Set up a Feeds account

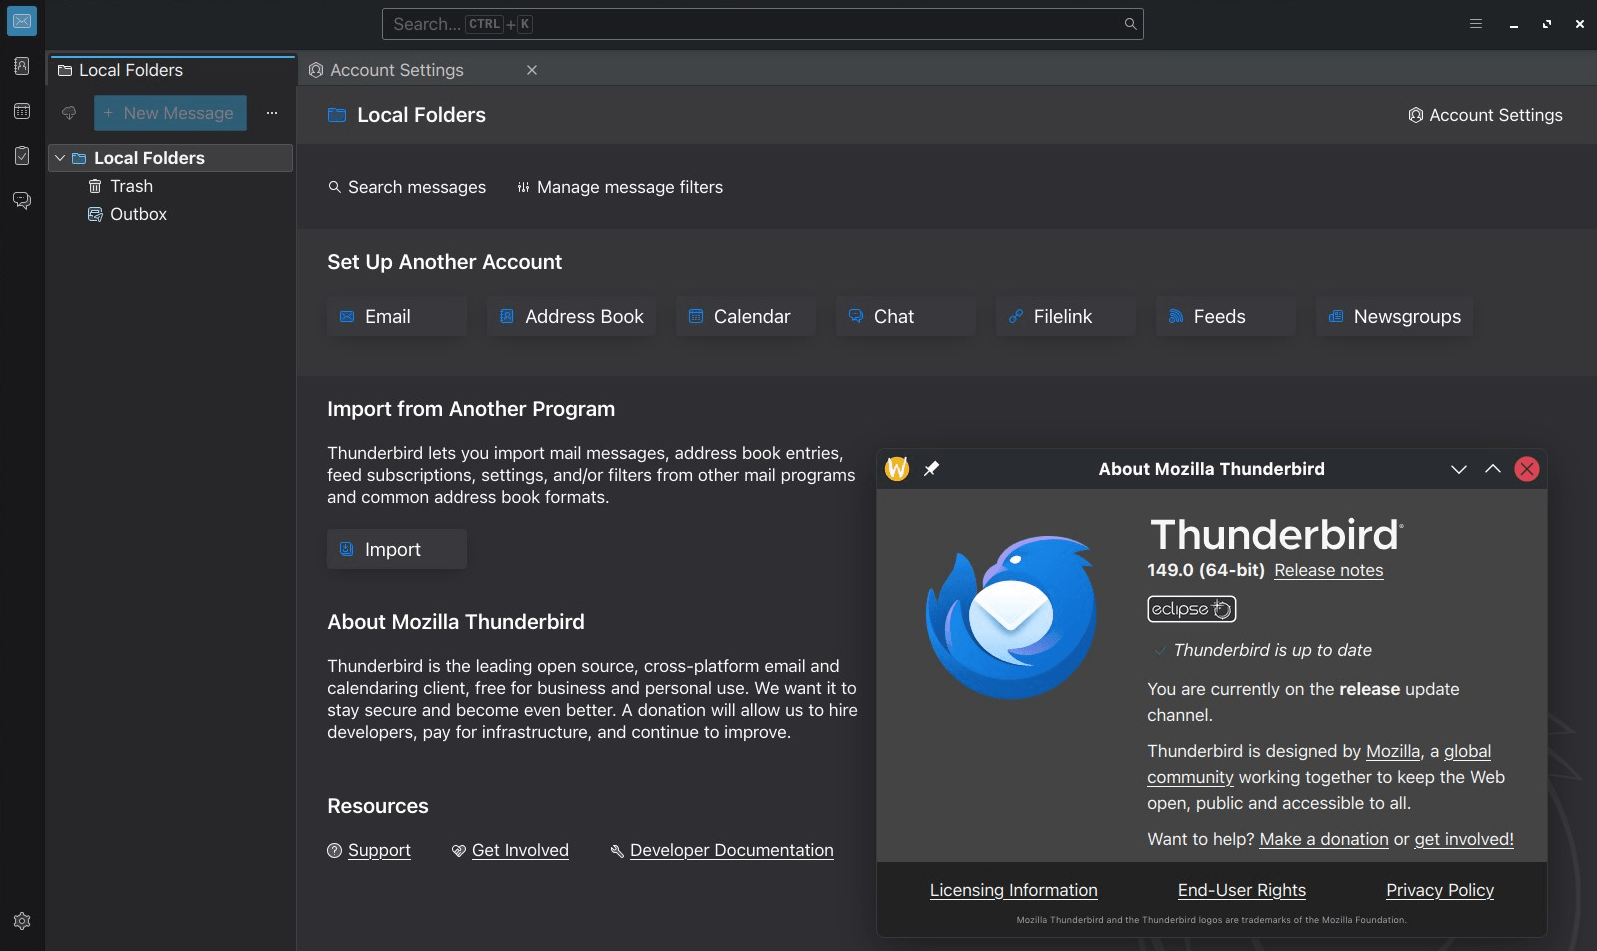click(1226, 316)
